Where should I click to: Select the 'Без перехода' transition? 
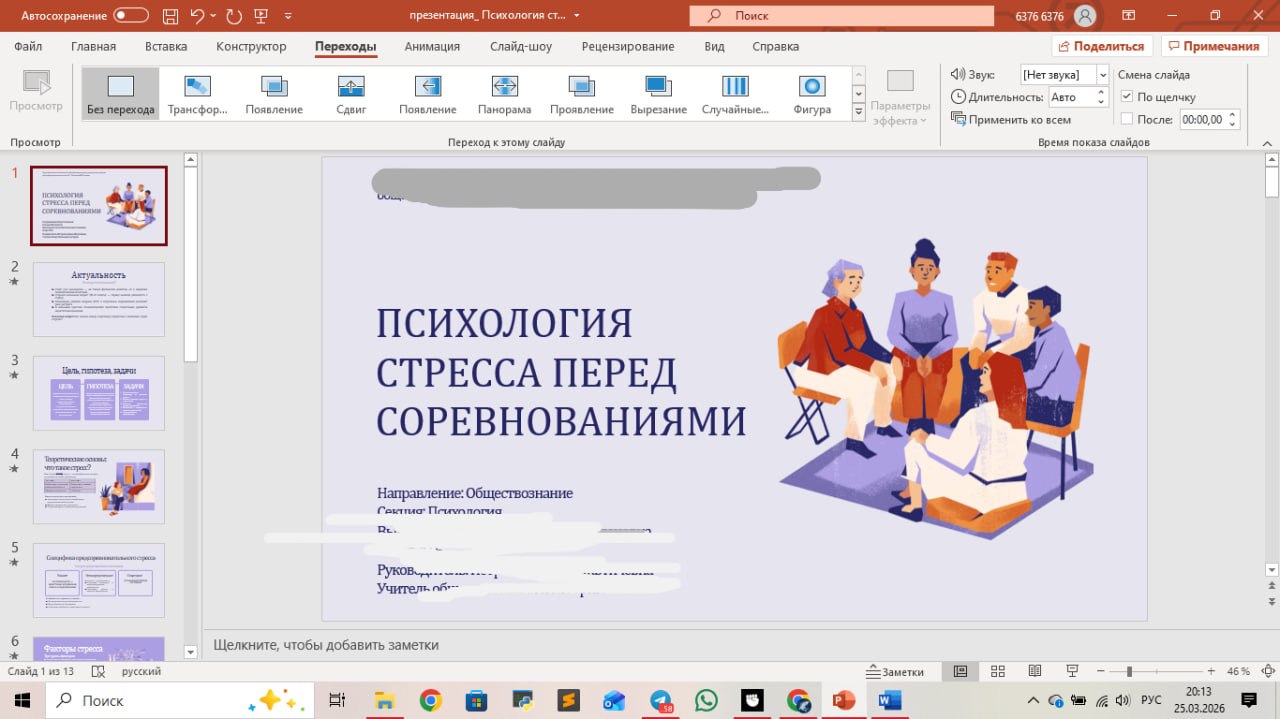pos(120,94)
